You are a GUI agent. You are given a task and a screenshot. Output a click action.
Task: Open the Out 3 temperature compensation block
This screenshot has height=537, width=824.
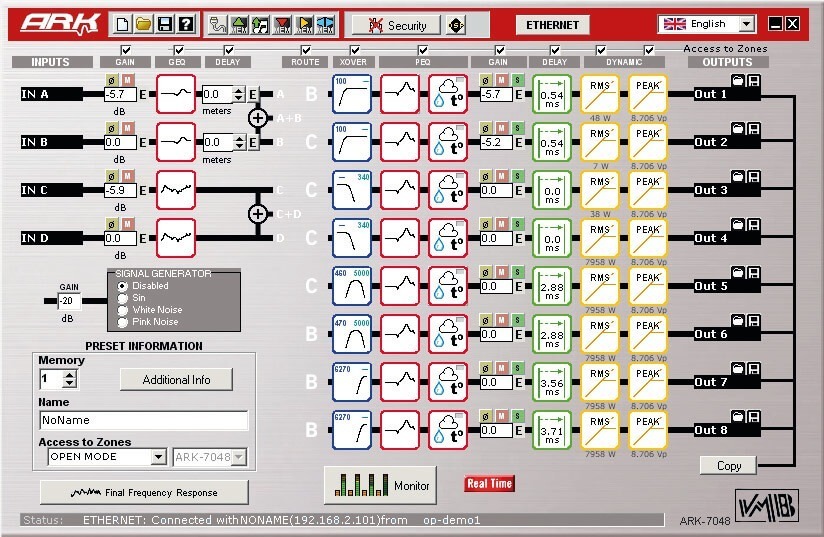[x=448, y=190]
